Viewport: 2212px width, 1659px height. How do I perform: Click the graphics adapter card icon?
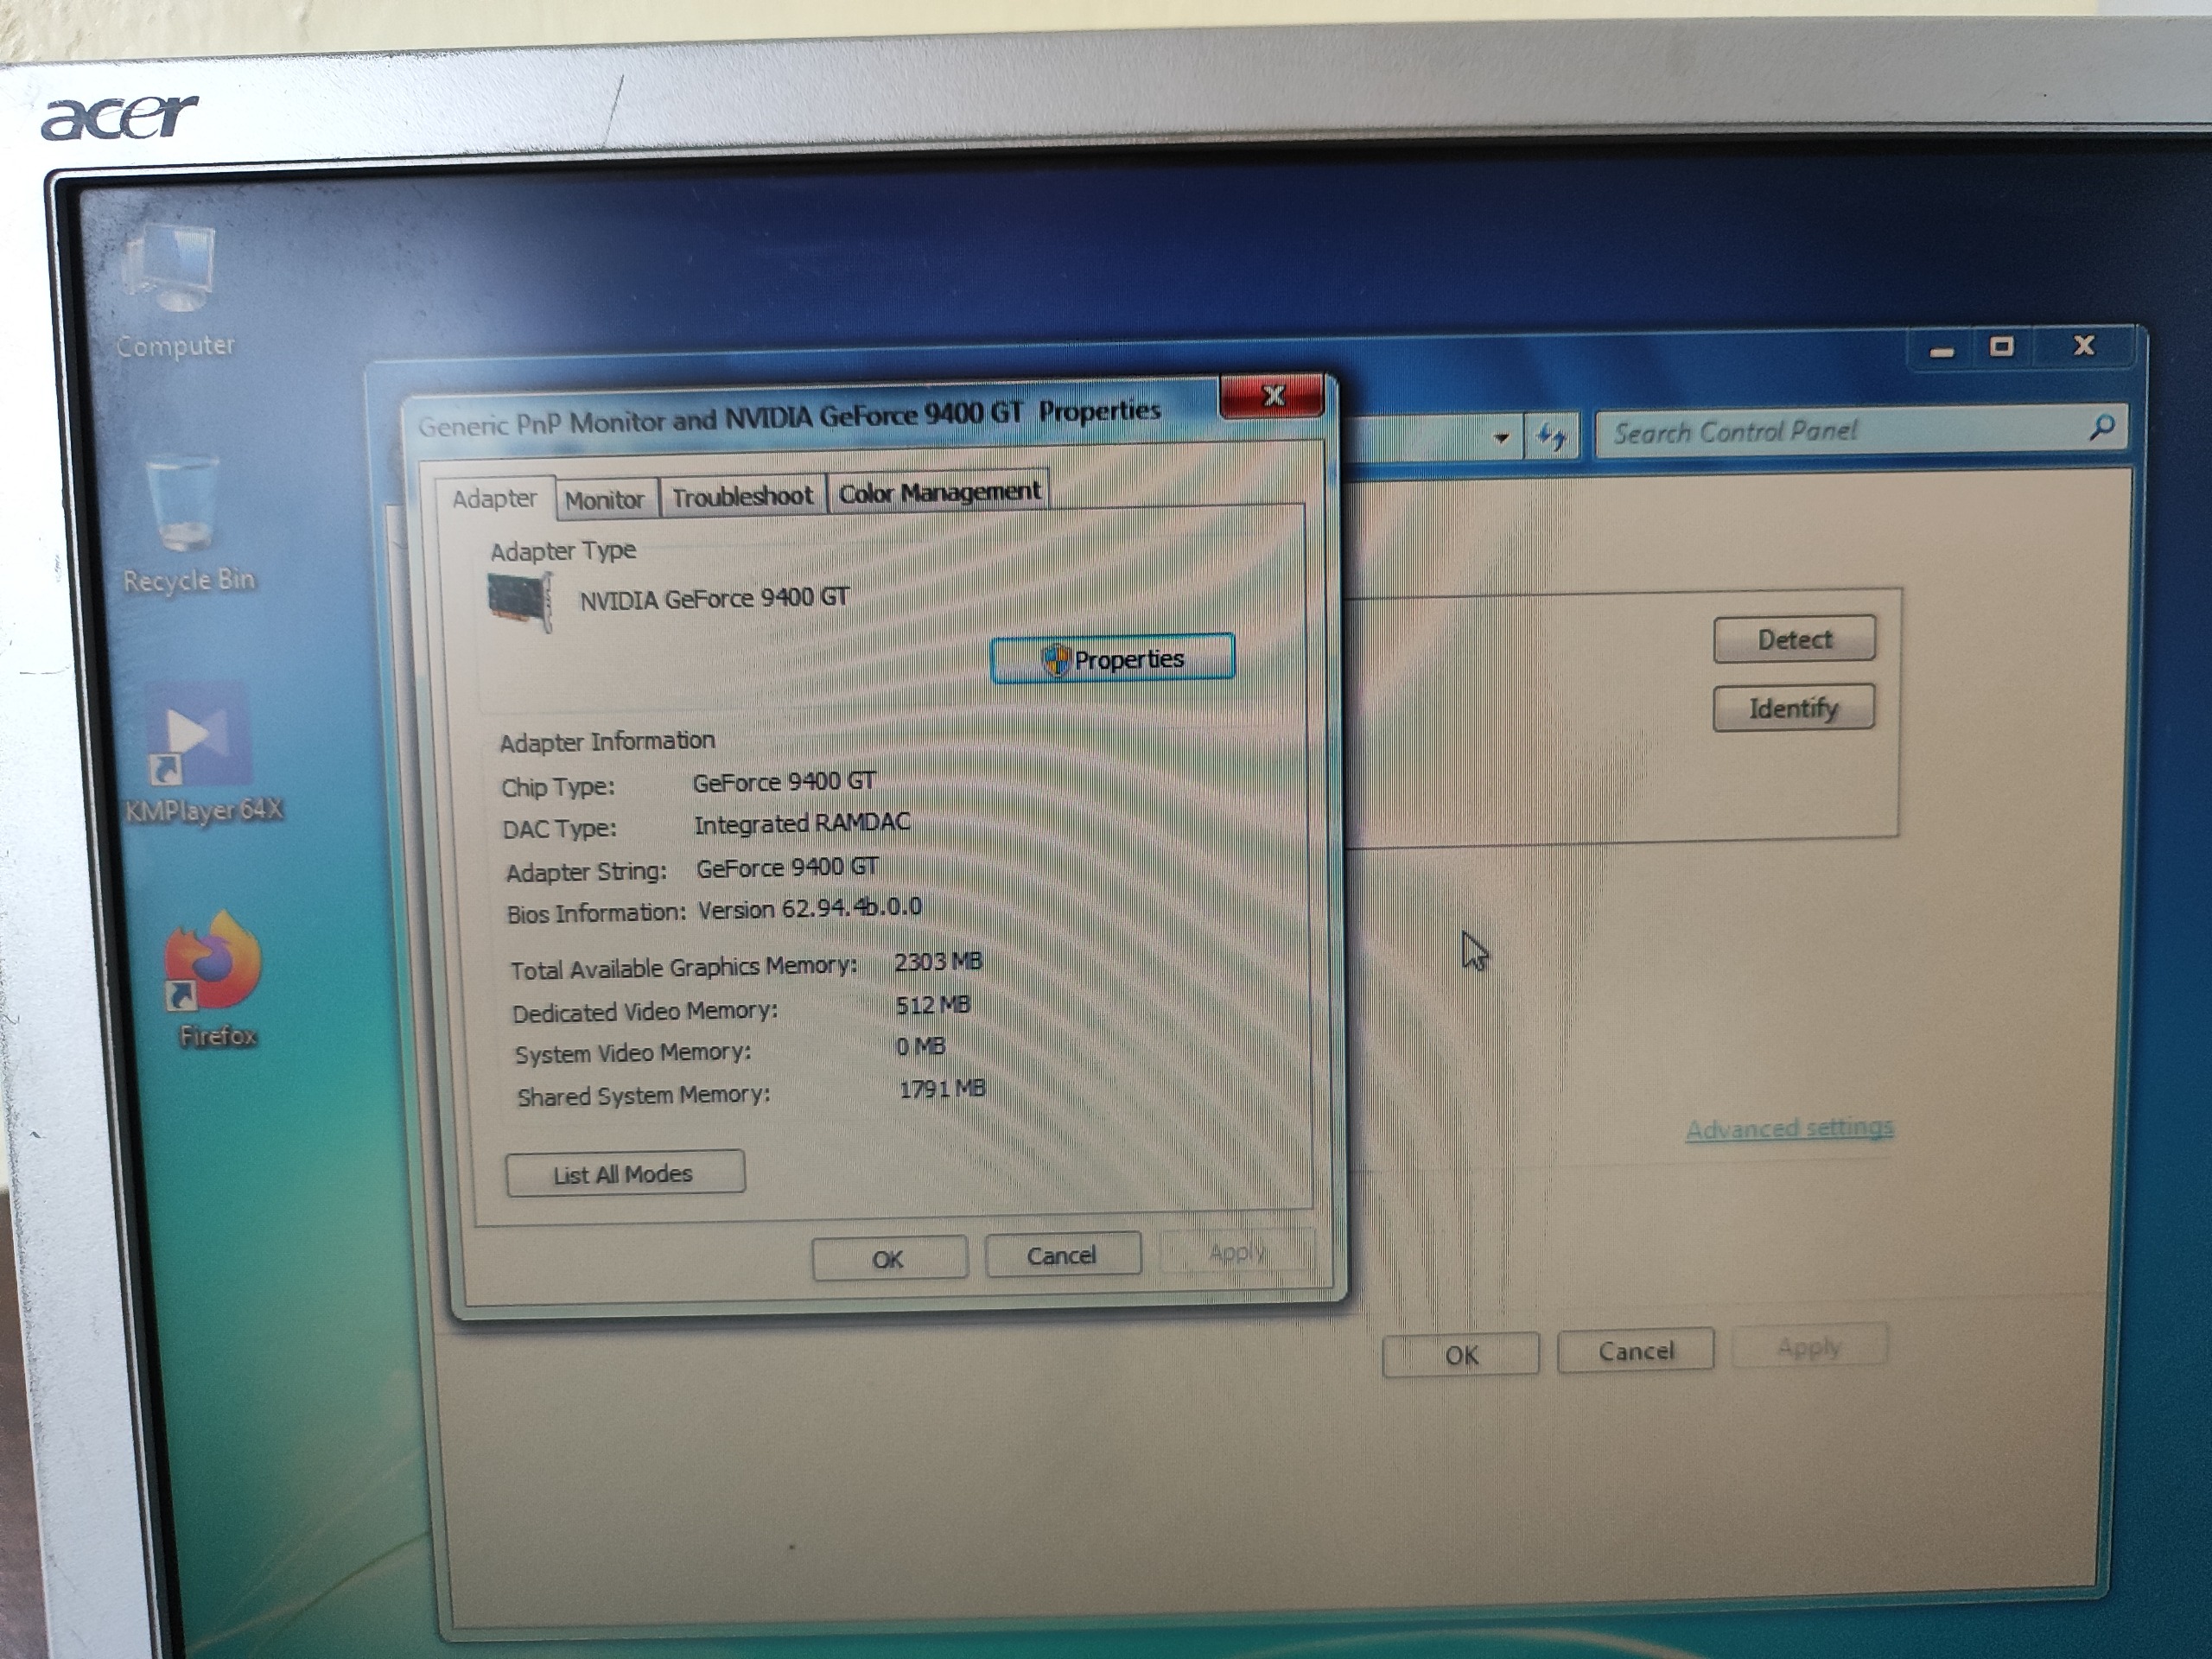520,601
